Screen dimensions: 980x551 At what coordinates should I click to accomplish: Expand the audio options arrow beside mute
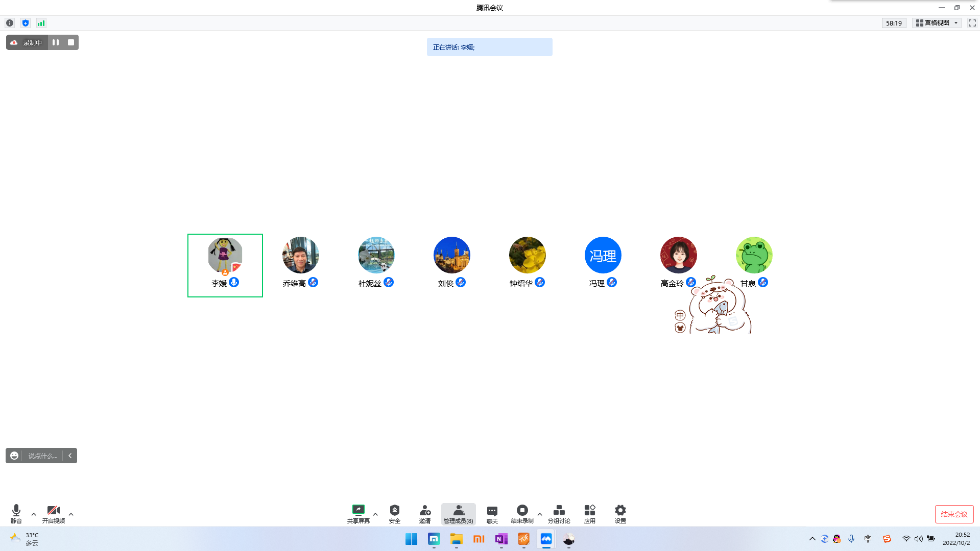tap(33, 514)
